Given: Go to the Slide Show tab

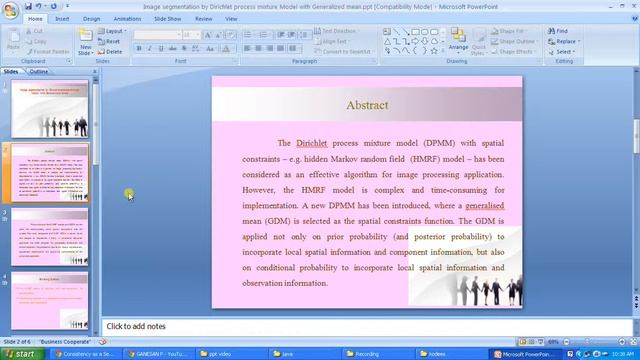Looking at the screenshot, I should (x=167, y=19).
